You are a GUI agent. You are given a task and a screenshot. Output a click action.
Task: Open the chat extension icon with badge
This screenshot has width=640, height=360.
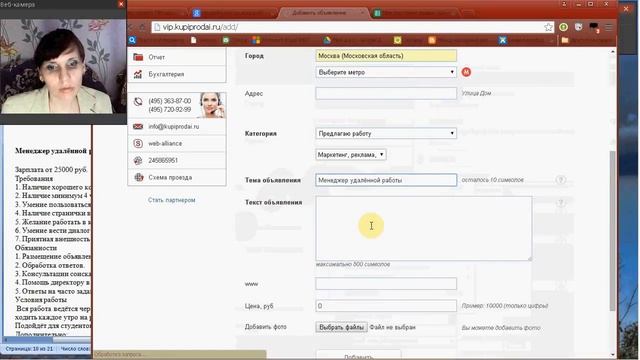tap(594, 27)
